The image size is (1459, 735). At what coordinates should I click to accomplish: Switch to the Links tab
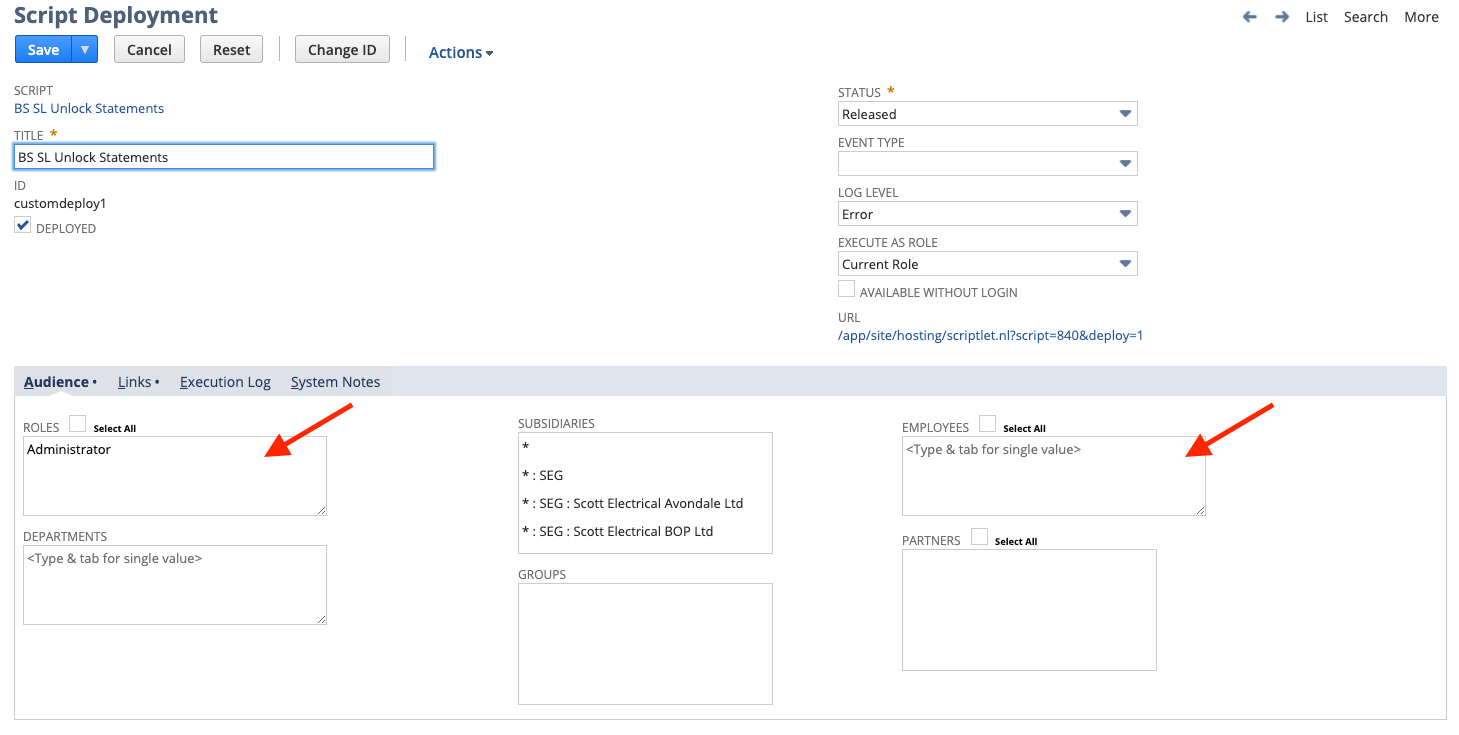(135, 382)
